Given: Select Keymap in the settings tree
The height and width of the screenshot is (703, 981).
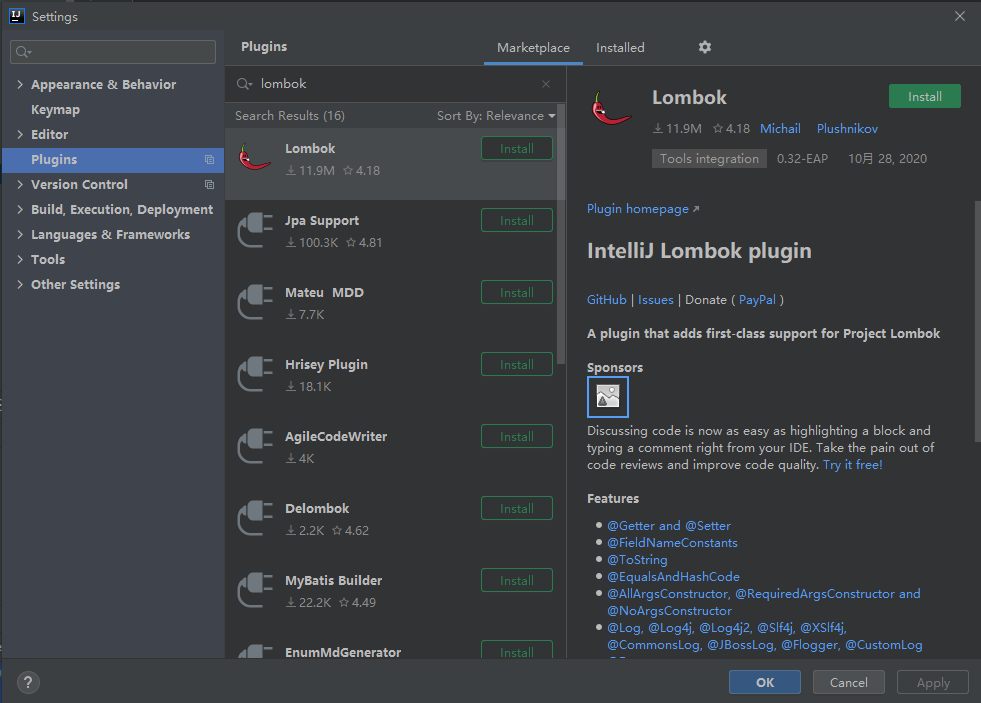Looking at the screenshot, I should 56,109.
